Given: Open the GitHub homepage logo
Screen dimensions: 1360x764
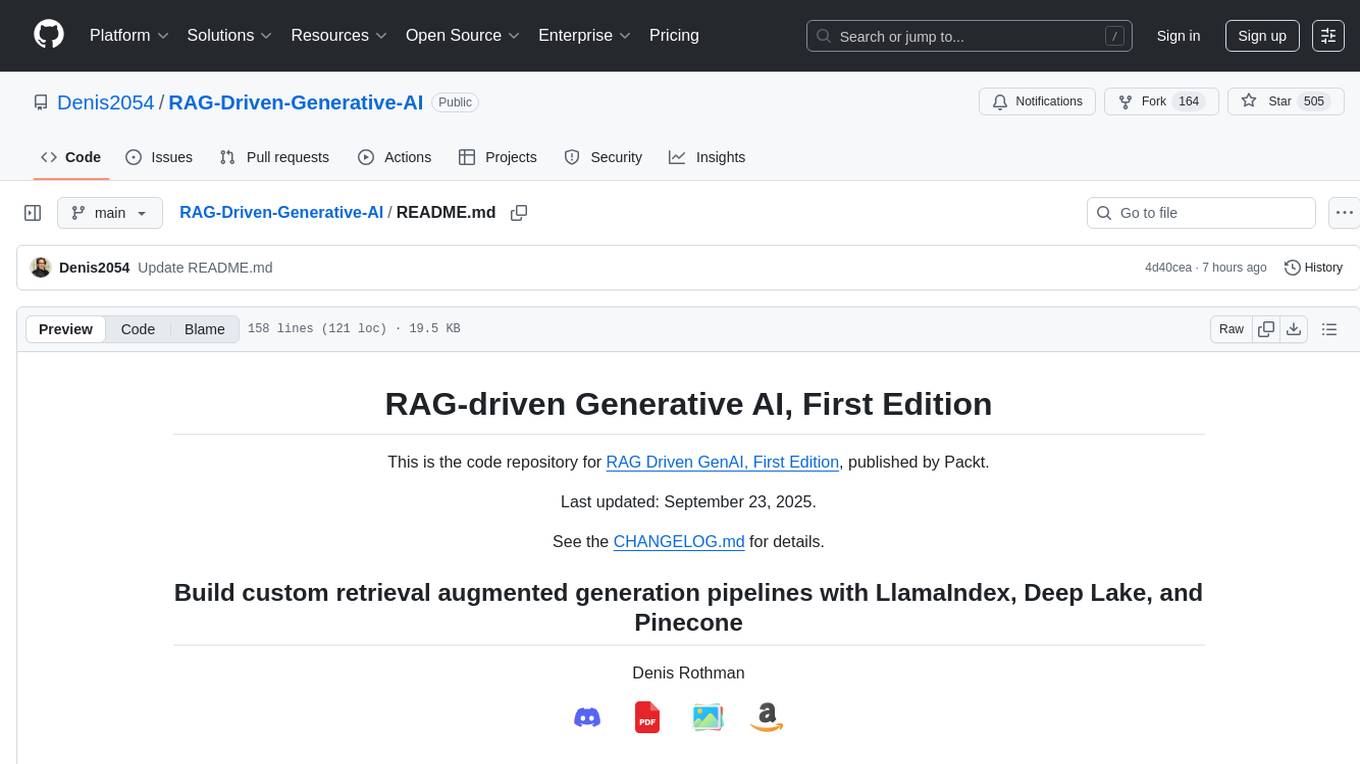Looking at the screenshot, I should click(49, 35).
